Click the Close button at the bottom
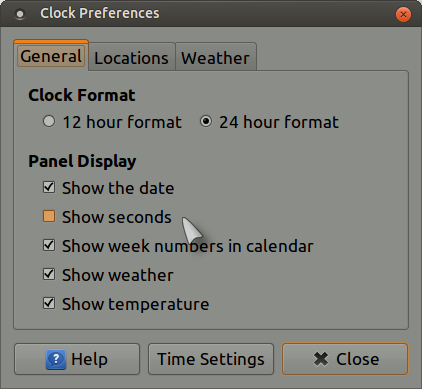Image resolution: width=422 pixels, height=389 pixels. [x=345, y=359]
